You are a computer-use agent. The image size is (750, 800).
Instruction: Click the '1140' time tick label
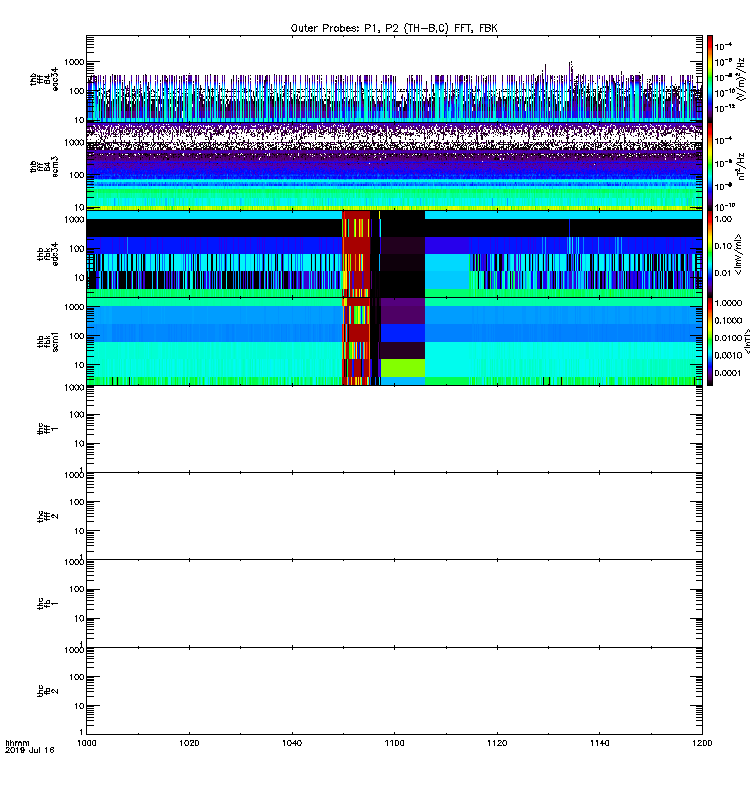pyautogui.click(x=599, y=743)
